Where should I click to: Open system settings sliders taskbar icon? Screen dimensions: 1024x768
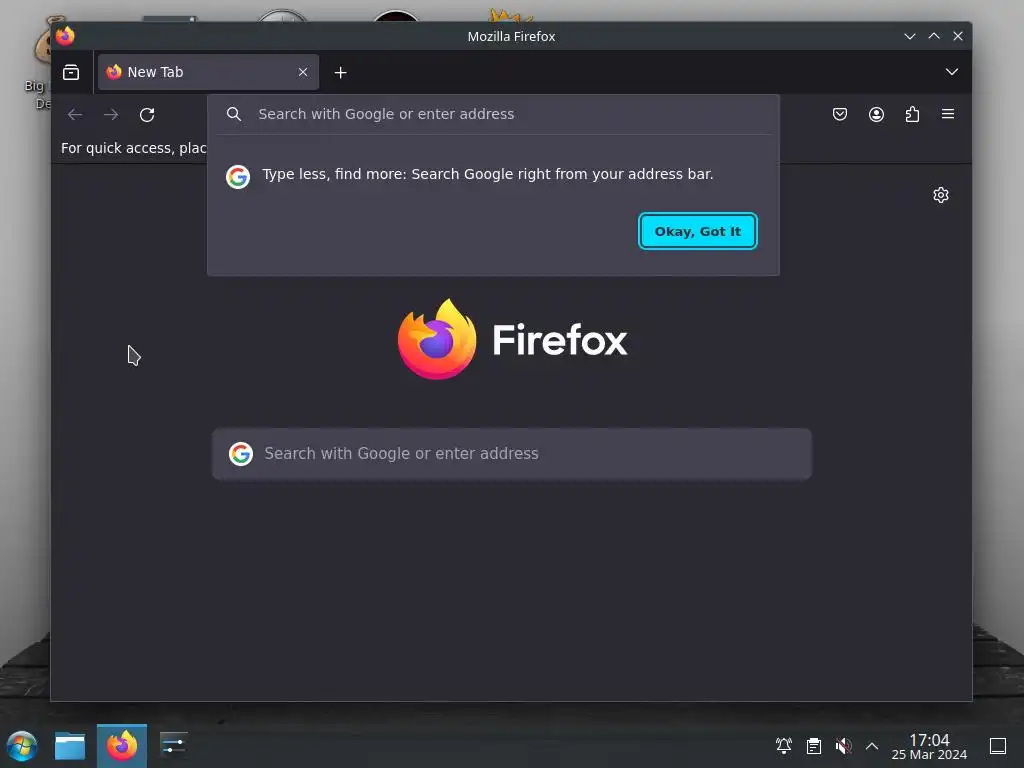(173, 744)
